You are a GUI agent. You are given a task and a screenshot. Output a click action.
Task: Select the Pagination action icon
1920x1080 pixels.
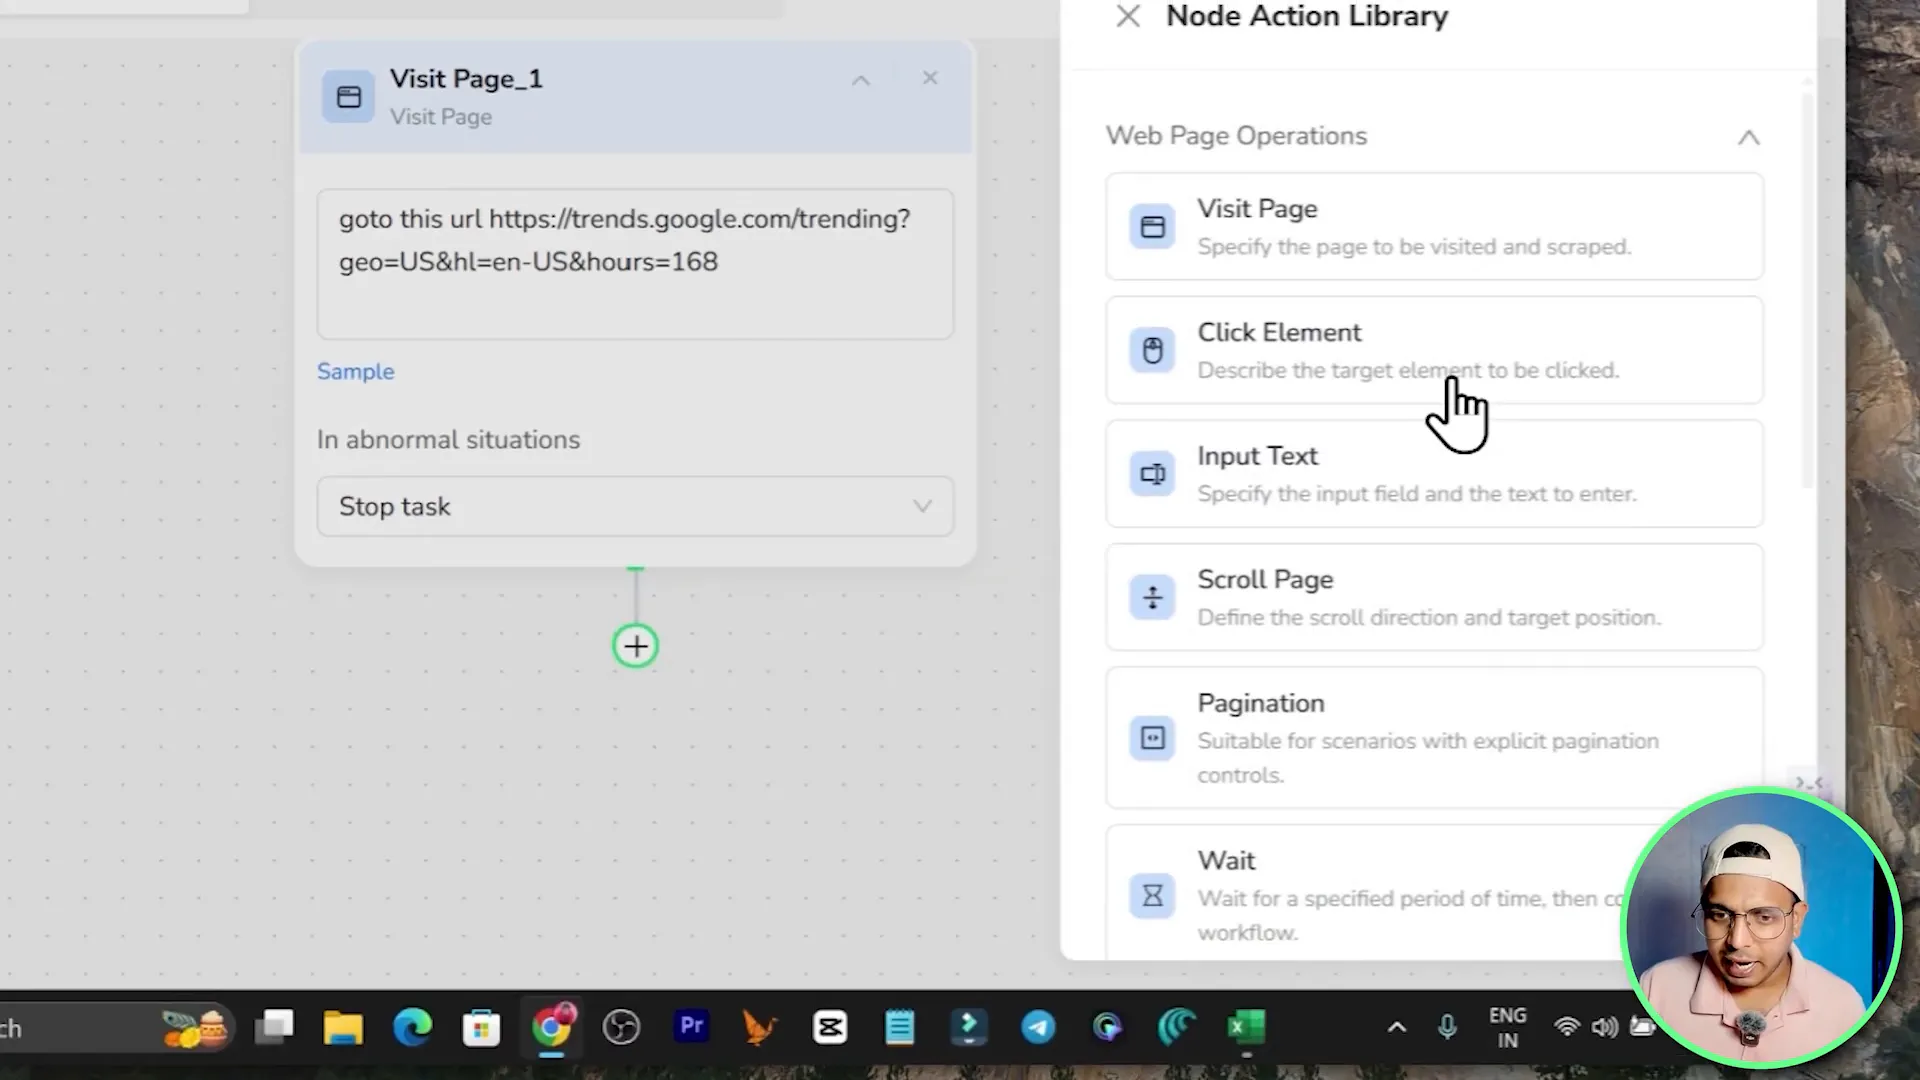click(1152, 737)
